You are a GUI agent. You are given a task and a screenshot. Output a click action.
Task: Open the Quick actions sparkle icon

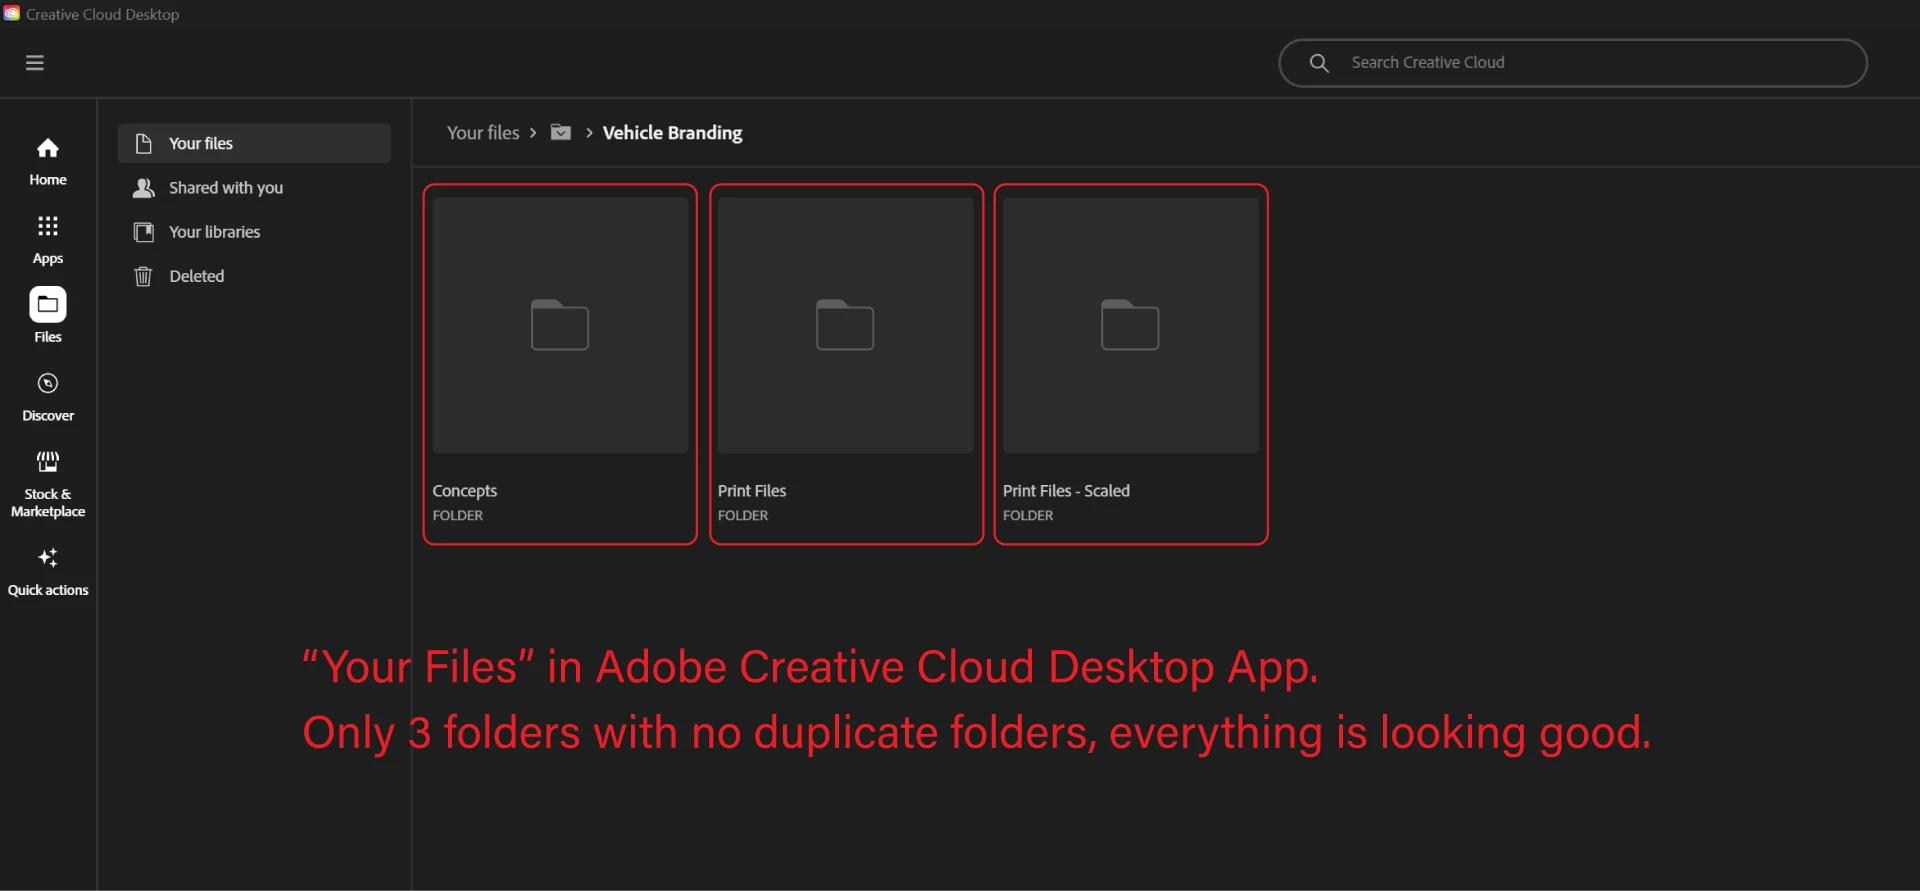pos(48,558)
